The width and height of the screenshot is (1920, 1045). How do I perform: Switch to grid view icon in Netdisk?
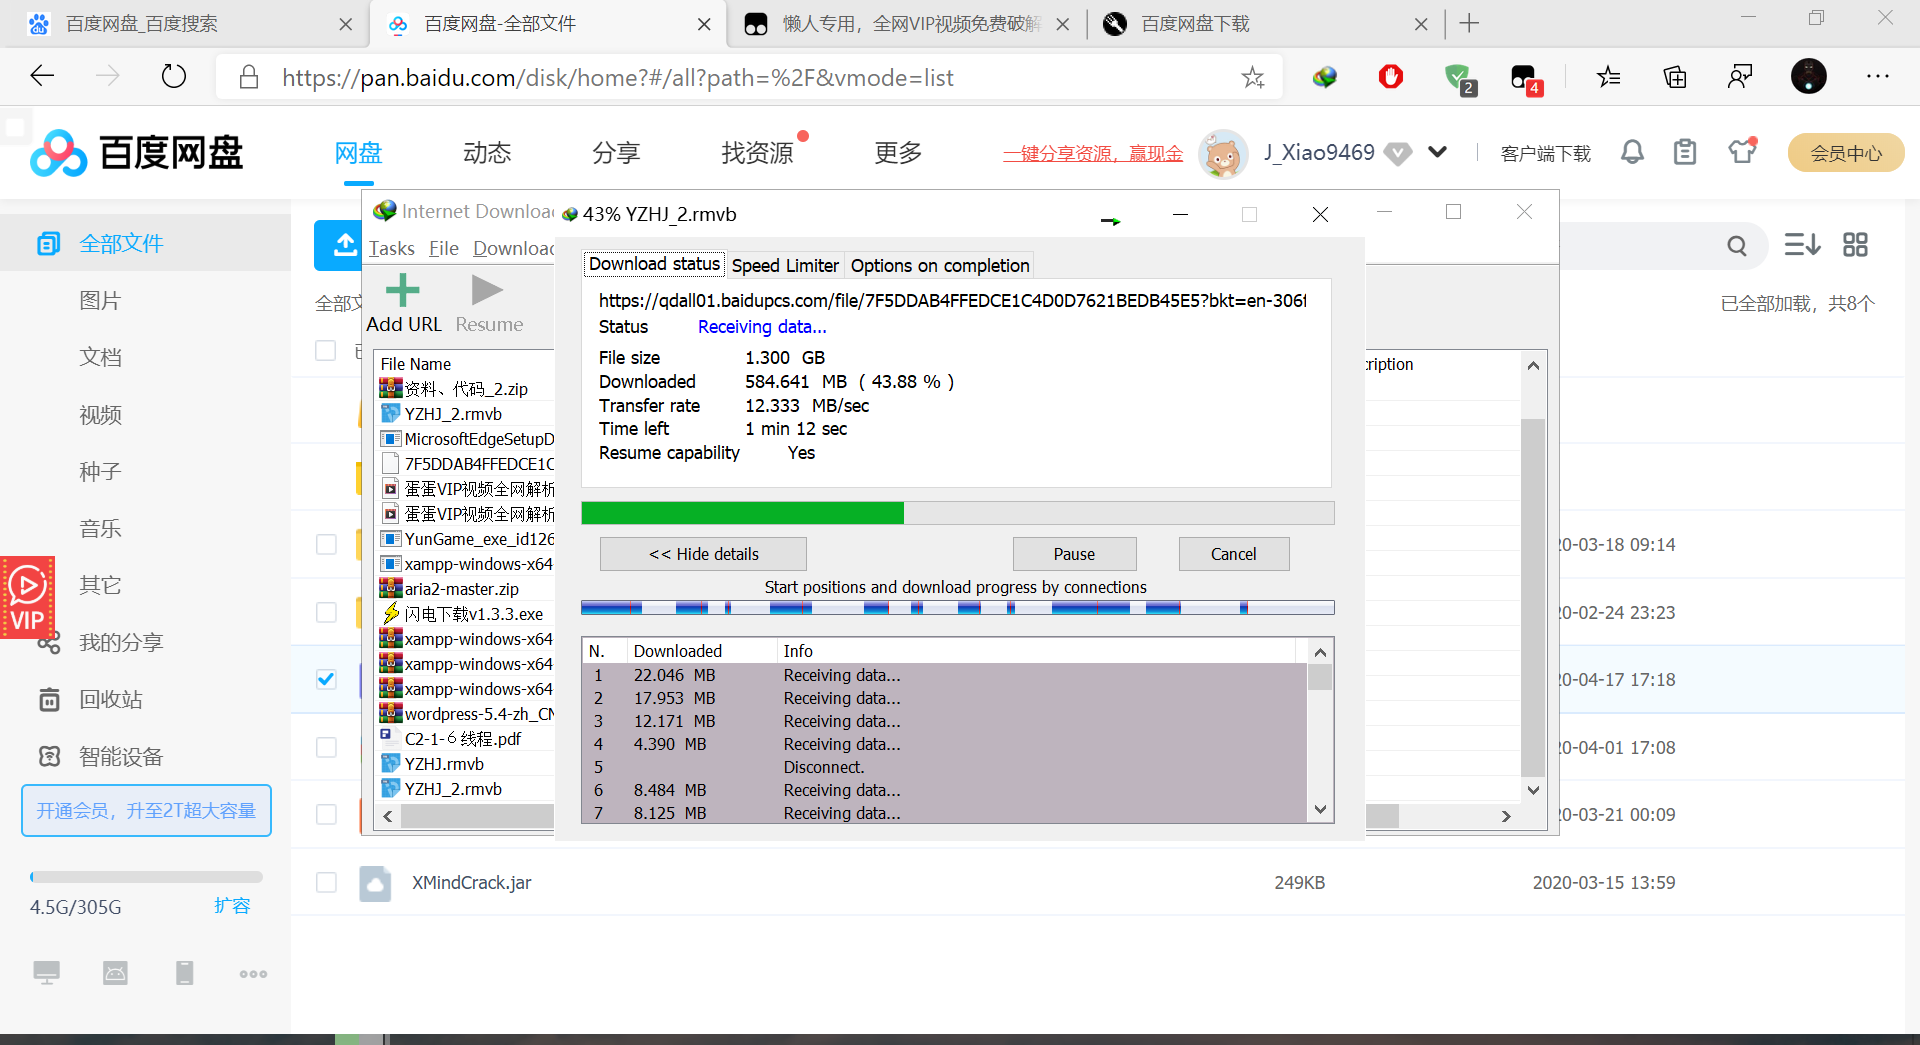tap(1855, 245)
